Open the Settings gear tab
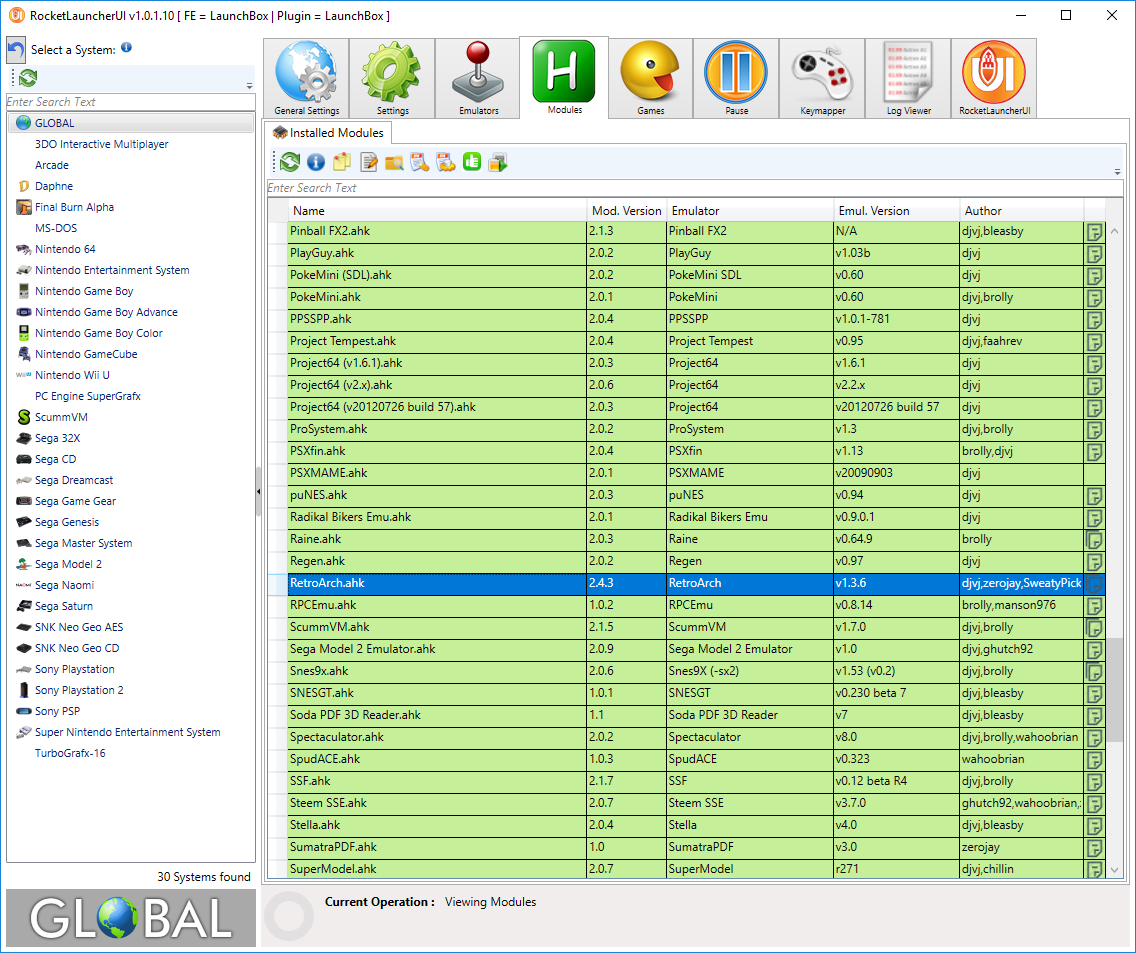The image size is (1136, 953). [x=392, y=78]
